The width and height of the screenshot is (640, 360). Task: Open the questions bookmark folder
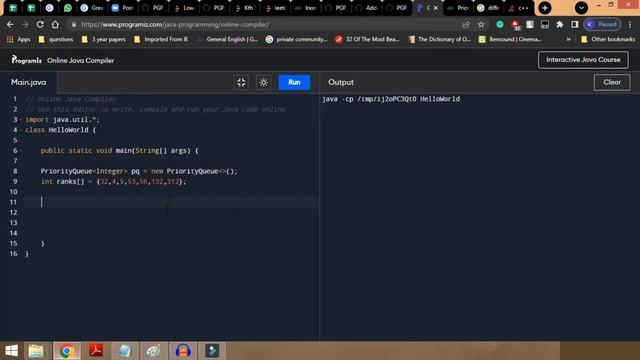click(56, 39)
